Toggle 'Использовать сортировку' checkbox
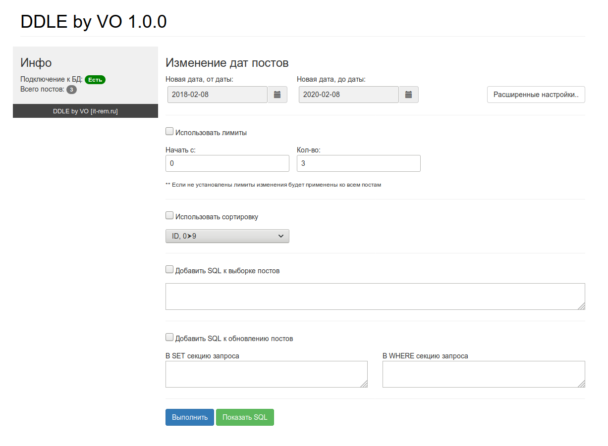Image resolution: width=608 pixels, height=446 pixels. (169, 215)
